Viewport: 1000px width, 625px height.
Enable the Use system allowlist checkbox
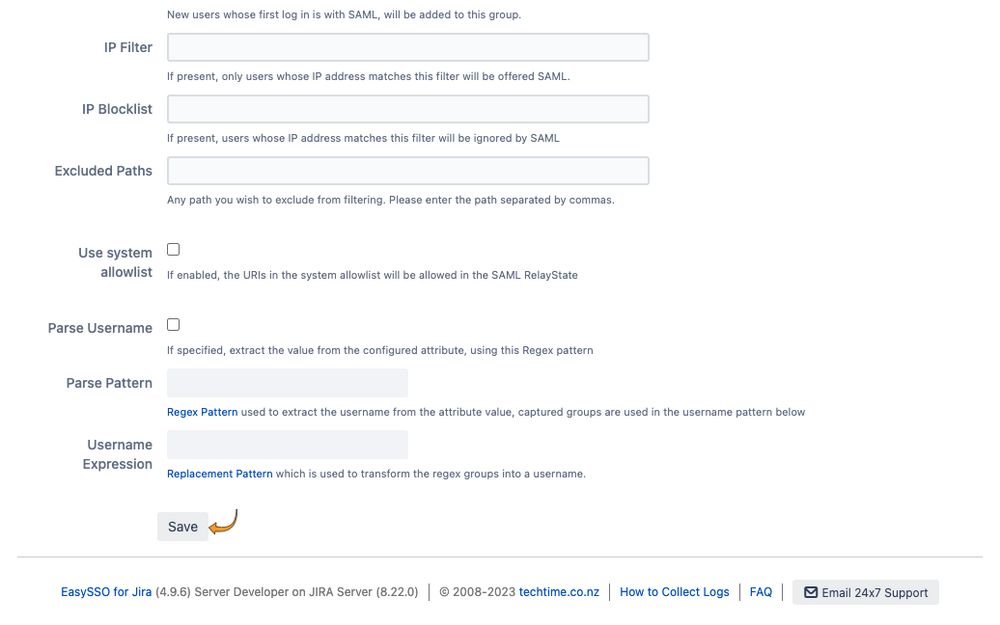(173, 249)
